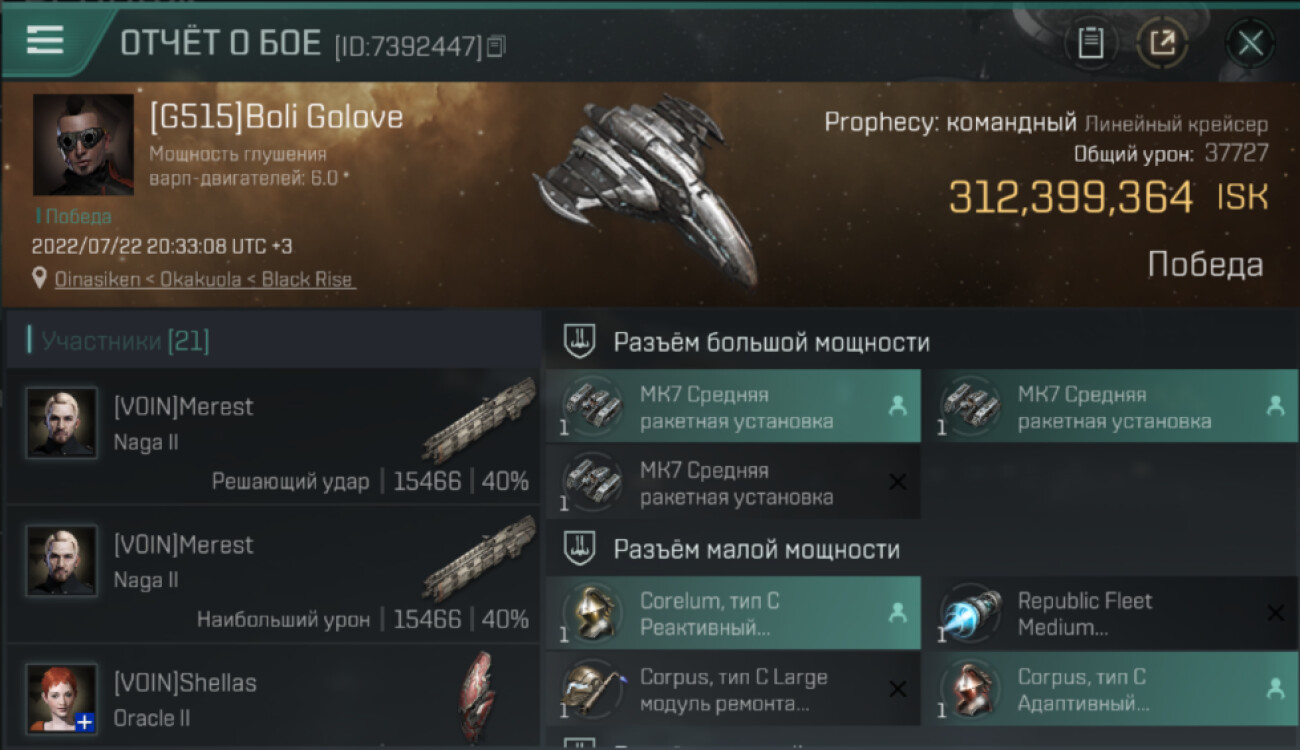1300x750 pixels.
Task: Select Republic Fleet Medium module
Action: click(x=1110, y=614)
